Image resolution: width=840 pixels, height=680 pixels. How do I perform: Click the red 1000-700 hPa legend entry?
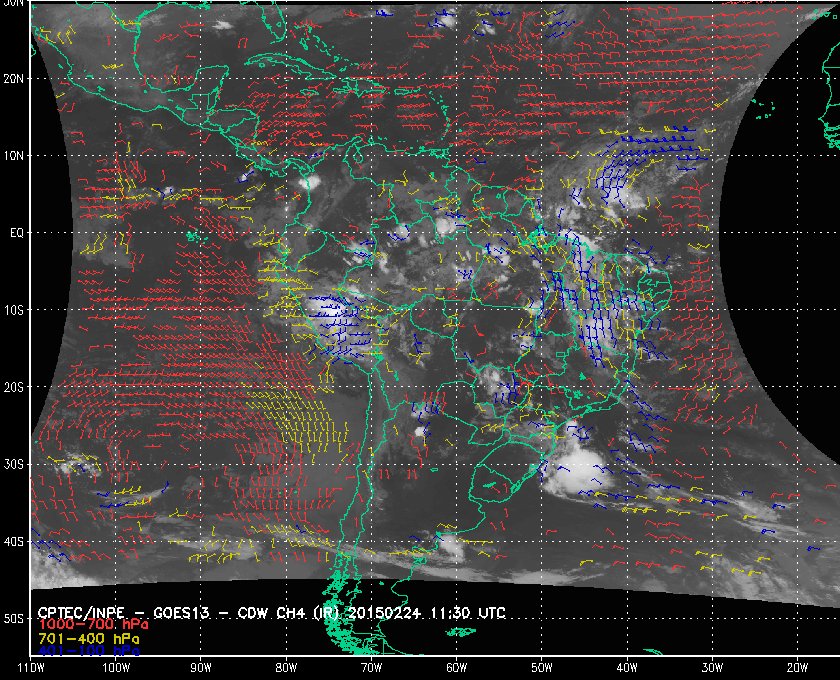(x=93, y=625)
